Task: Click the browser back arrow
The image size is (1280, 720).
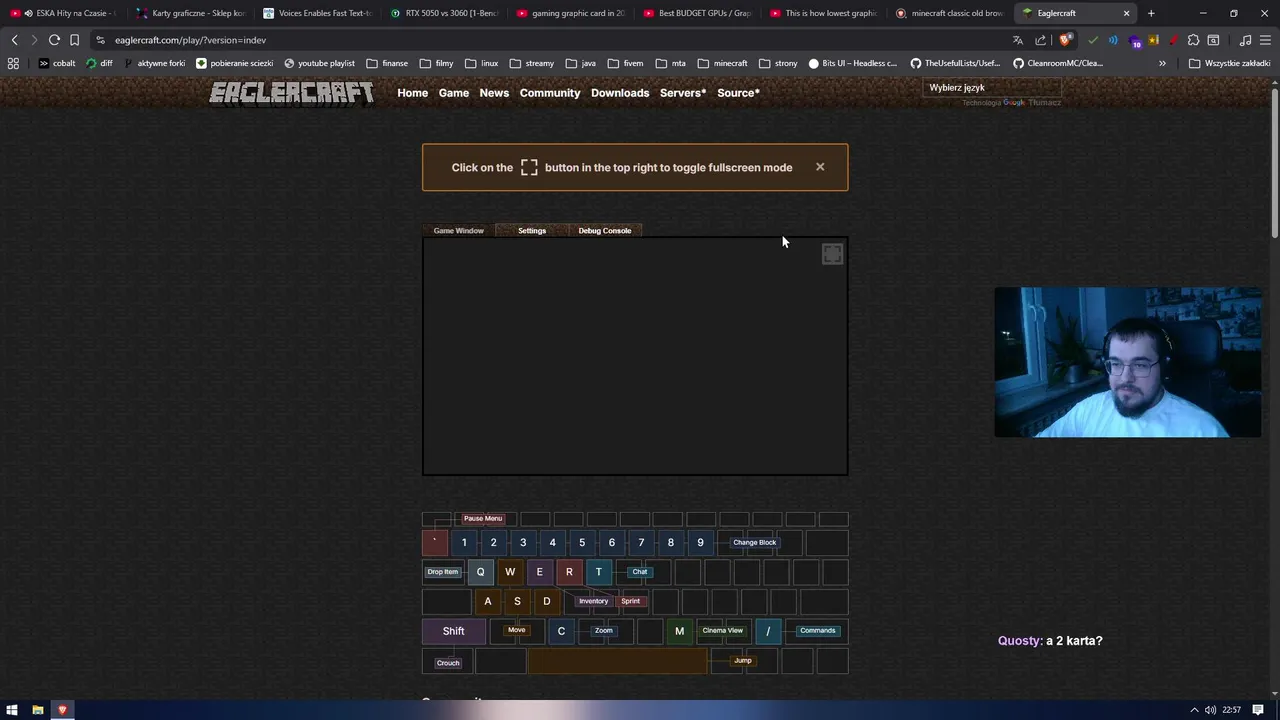Action: (14, 40)
